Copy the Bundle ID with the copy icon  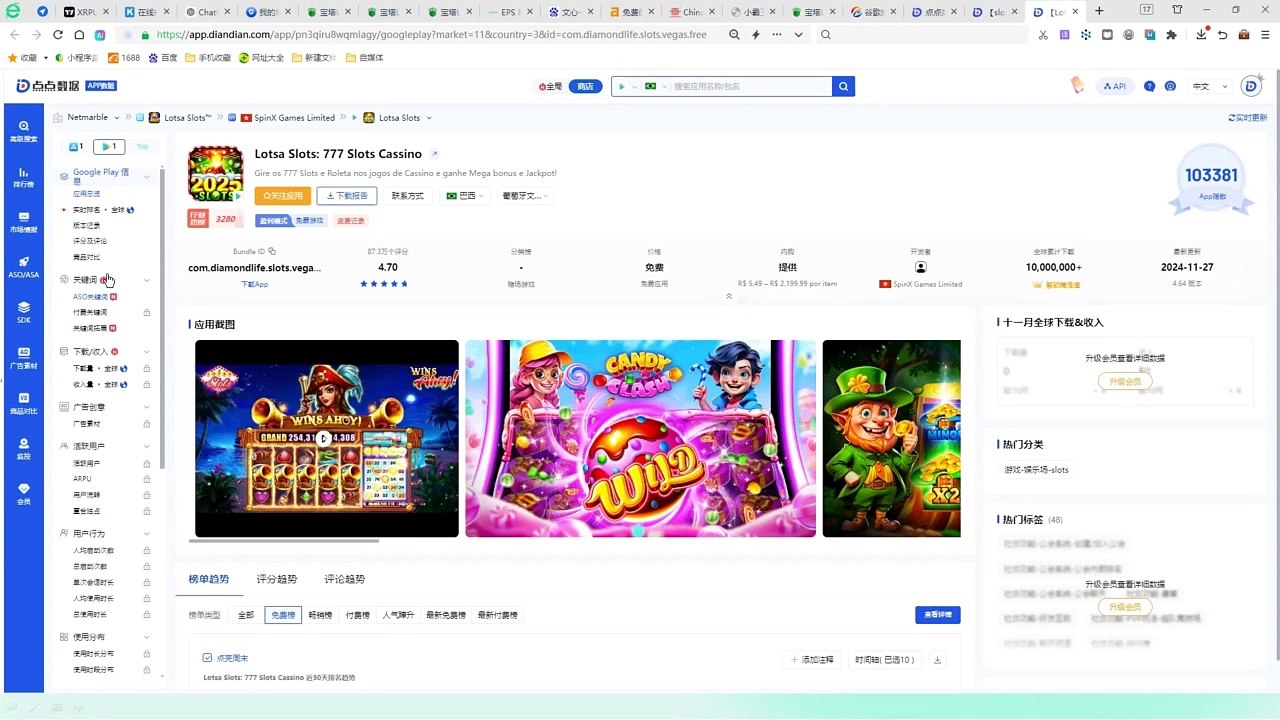coord(272,251)
